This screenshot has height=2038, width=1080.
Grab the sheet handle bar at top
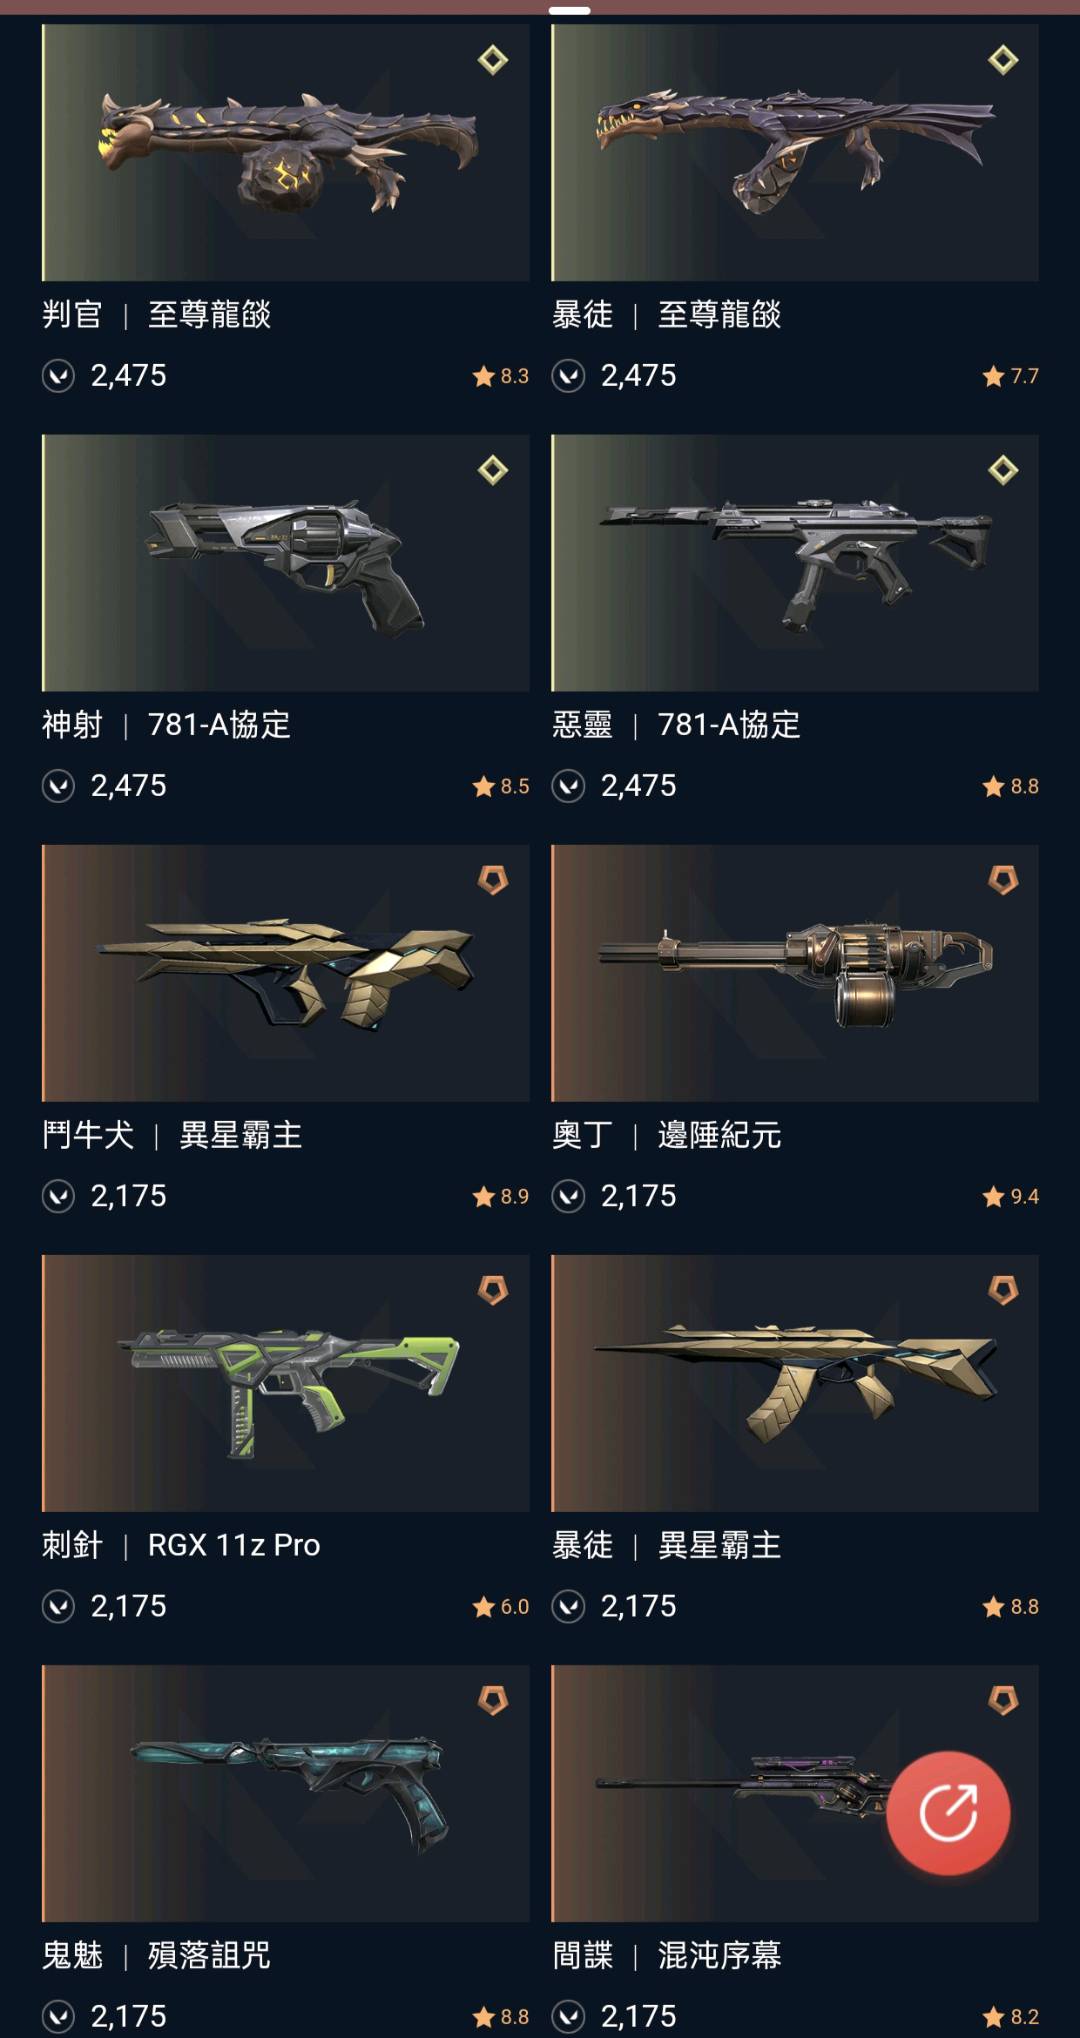(569, 10)
